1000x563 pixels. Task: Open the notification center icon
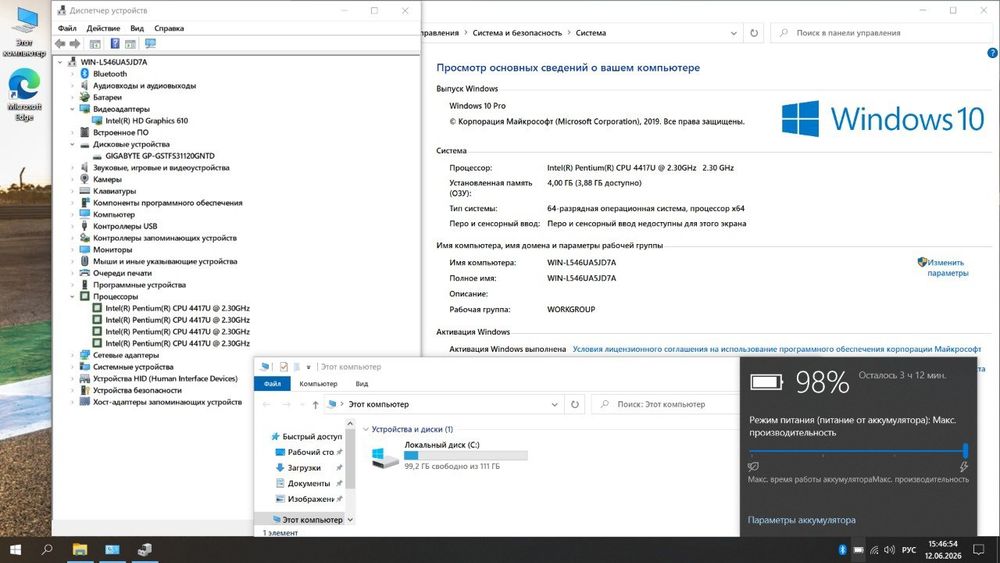click(x=978, y=550)
